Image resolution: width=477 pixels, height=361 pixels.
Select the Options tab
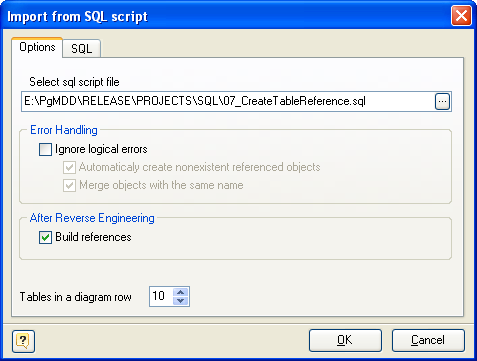37,47
